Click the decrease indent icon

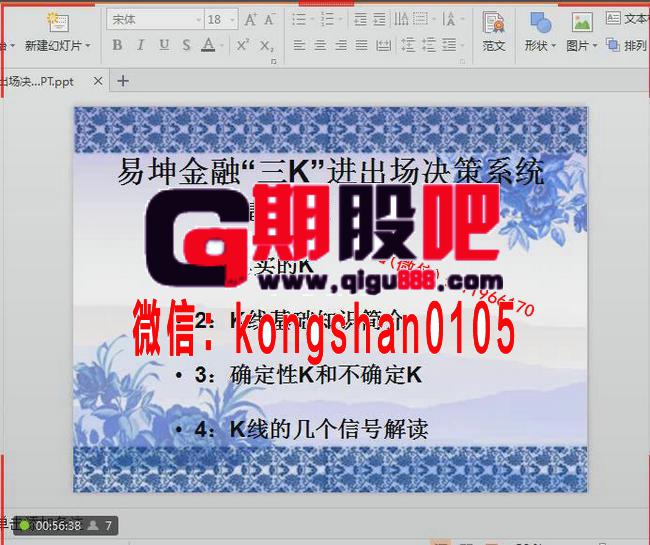click(x=360, y=19)
